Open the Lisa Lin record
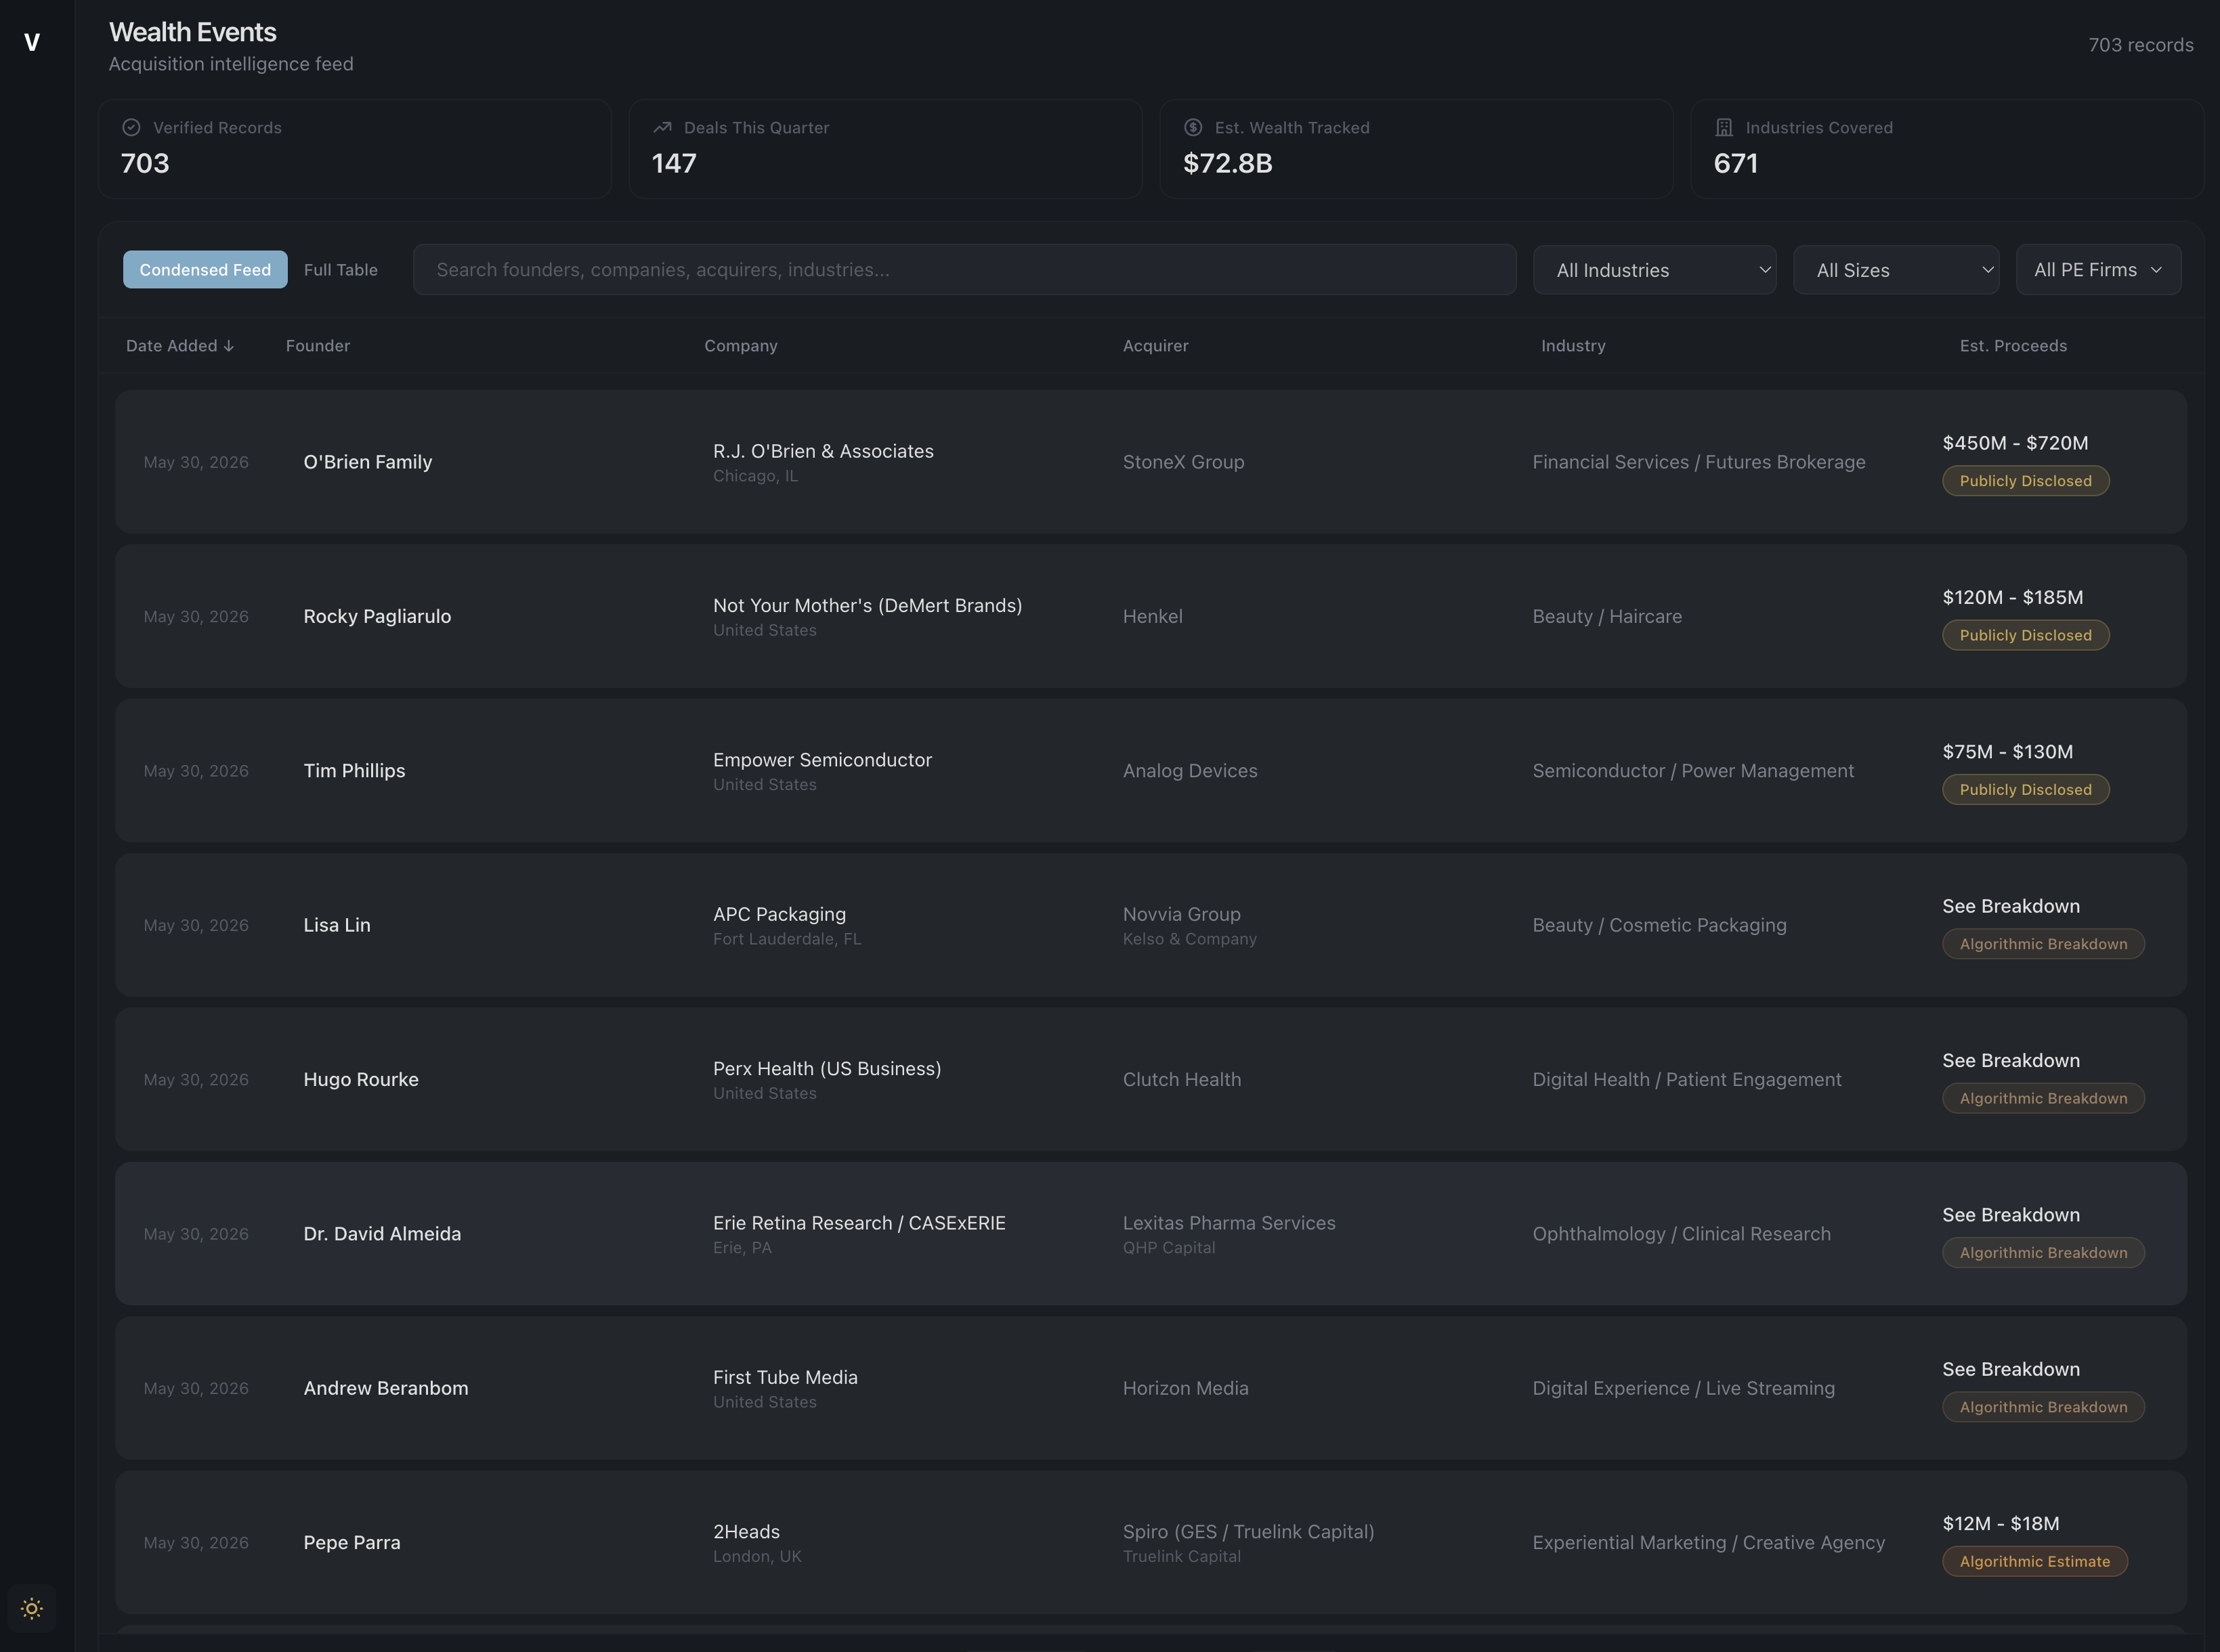This screenshot has width=2220, height=1652. [x=1151, y=925]
